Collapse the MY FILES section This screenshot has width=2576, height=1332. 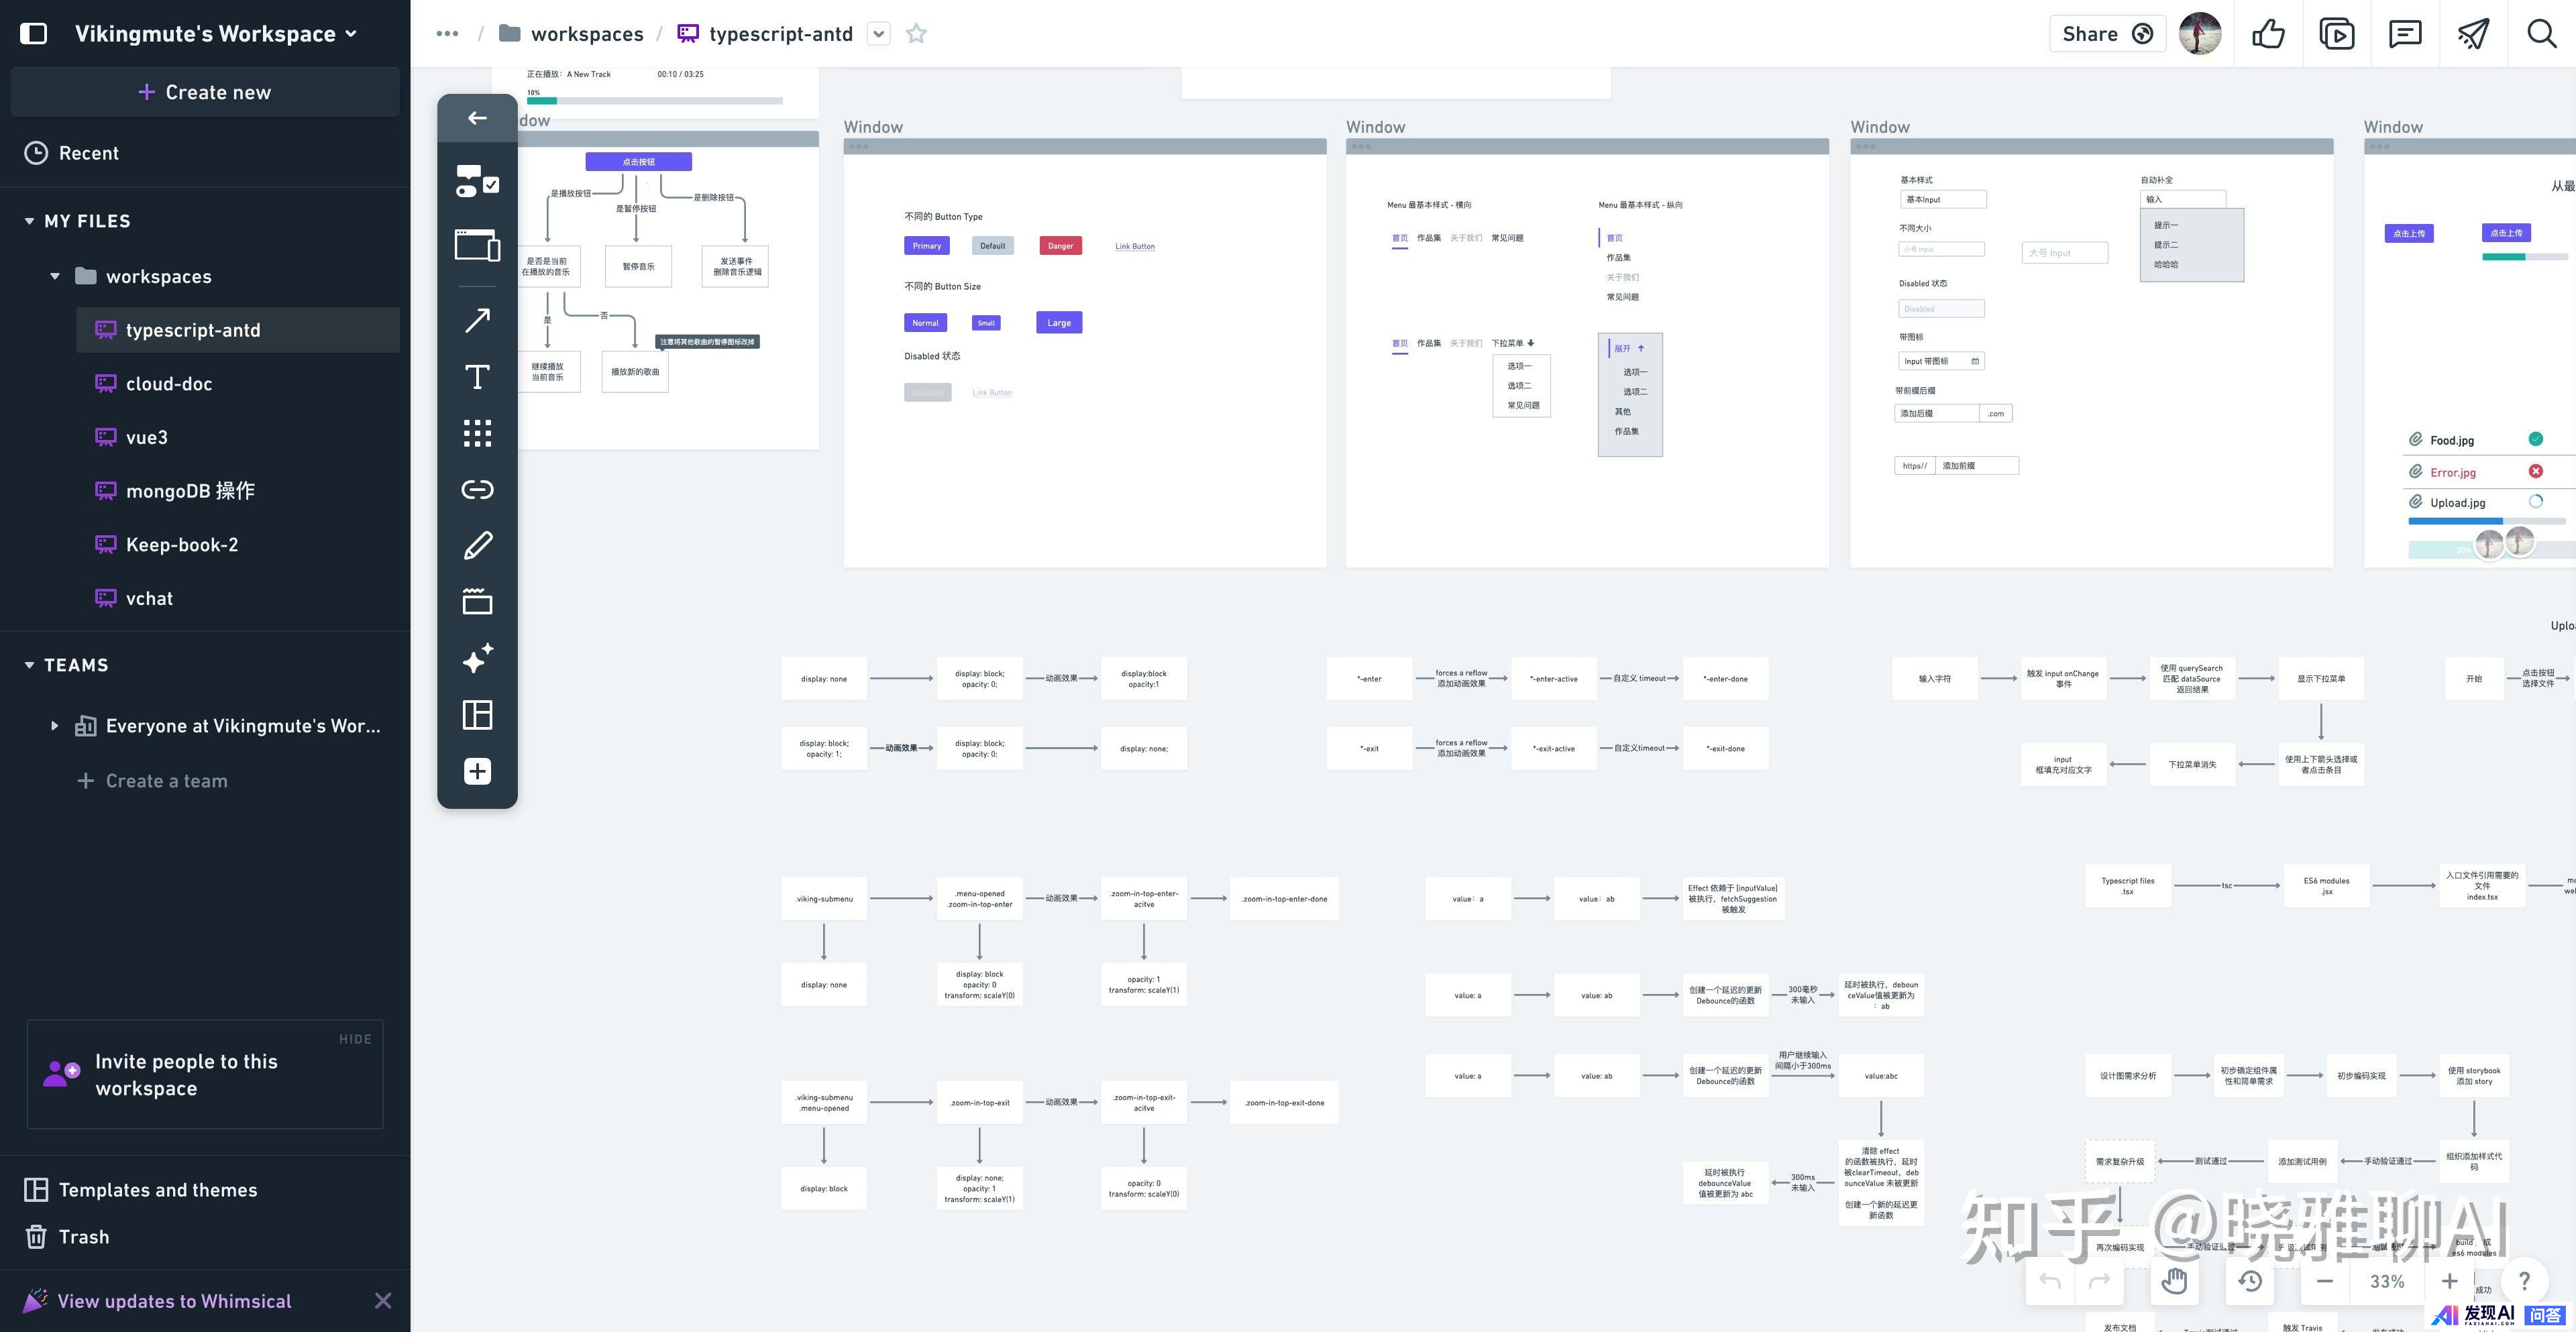point(29,221)
